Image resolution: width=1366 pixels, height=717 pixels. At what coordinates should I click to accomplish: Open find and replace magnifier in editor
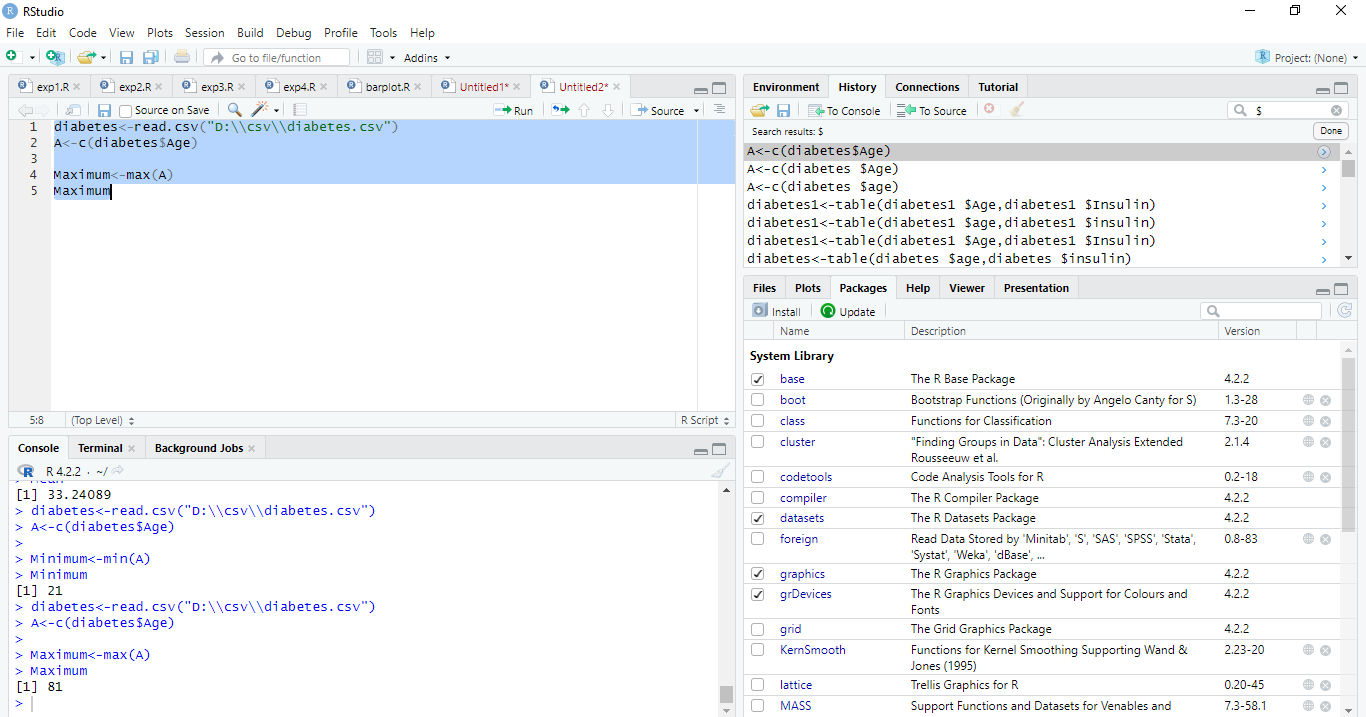232,110
